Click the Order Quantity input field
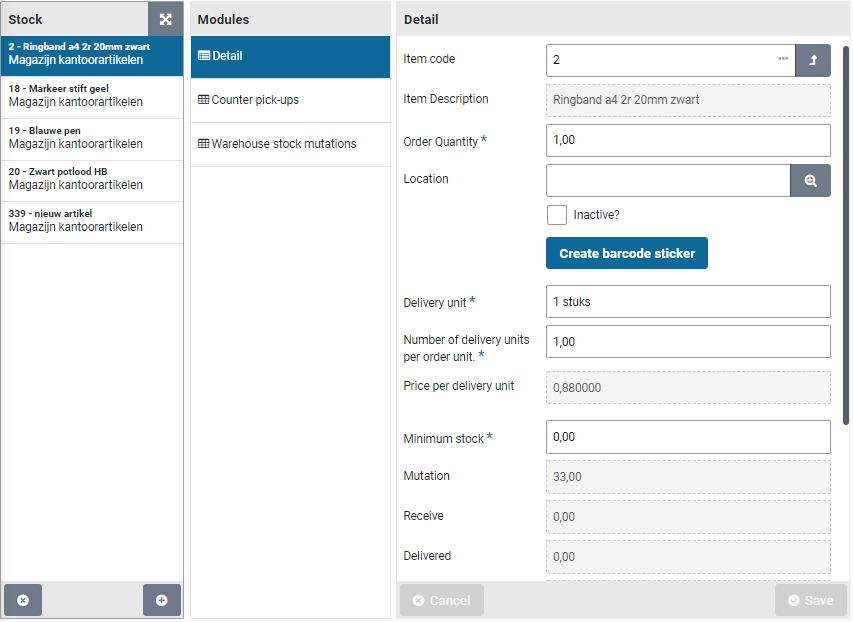Screen dimensions: 853x622 click(688, 141)
